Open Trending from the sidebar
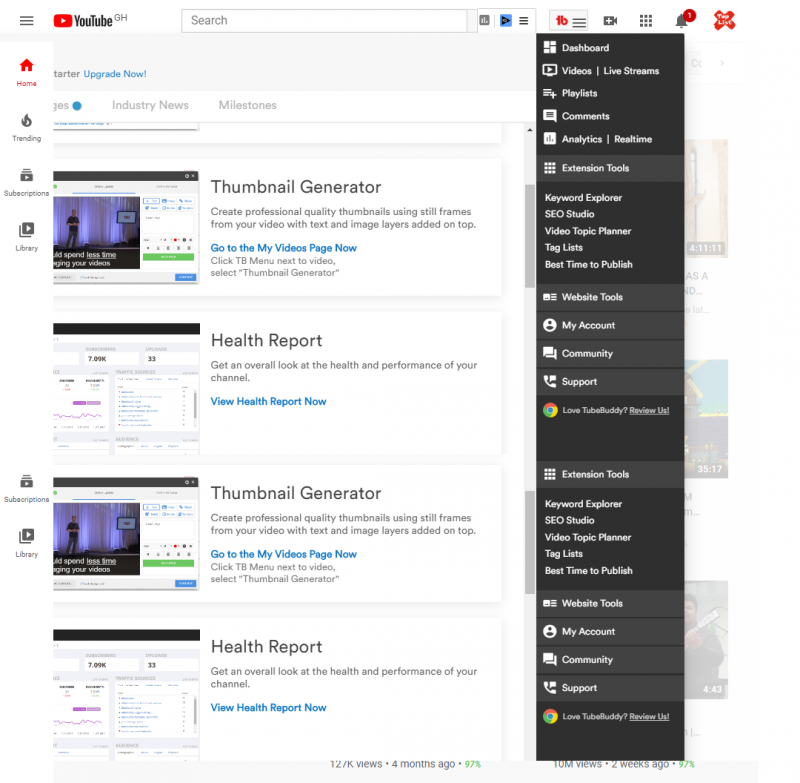Image resolution: width=800 pixels, height=783 pixels. (x=27, y=127)
